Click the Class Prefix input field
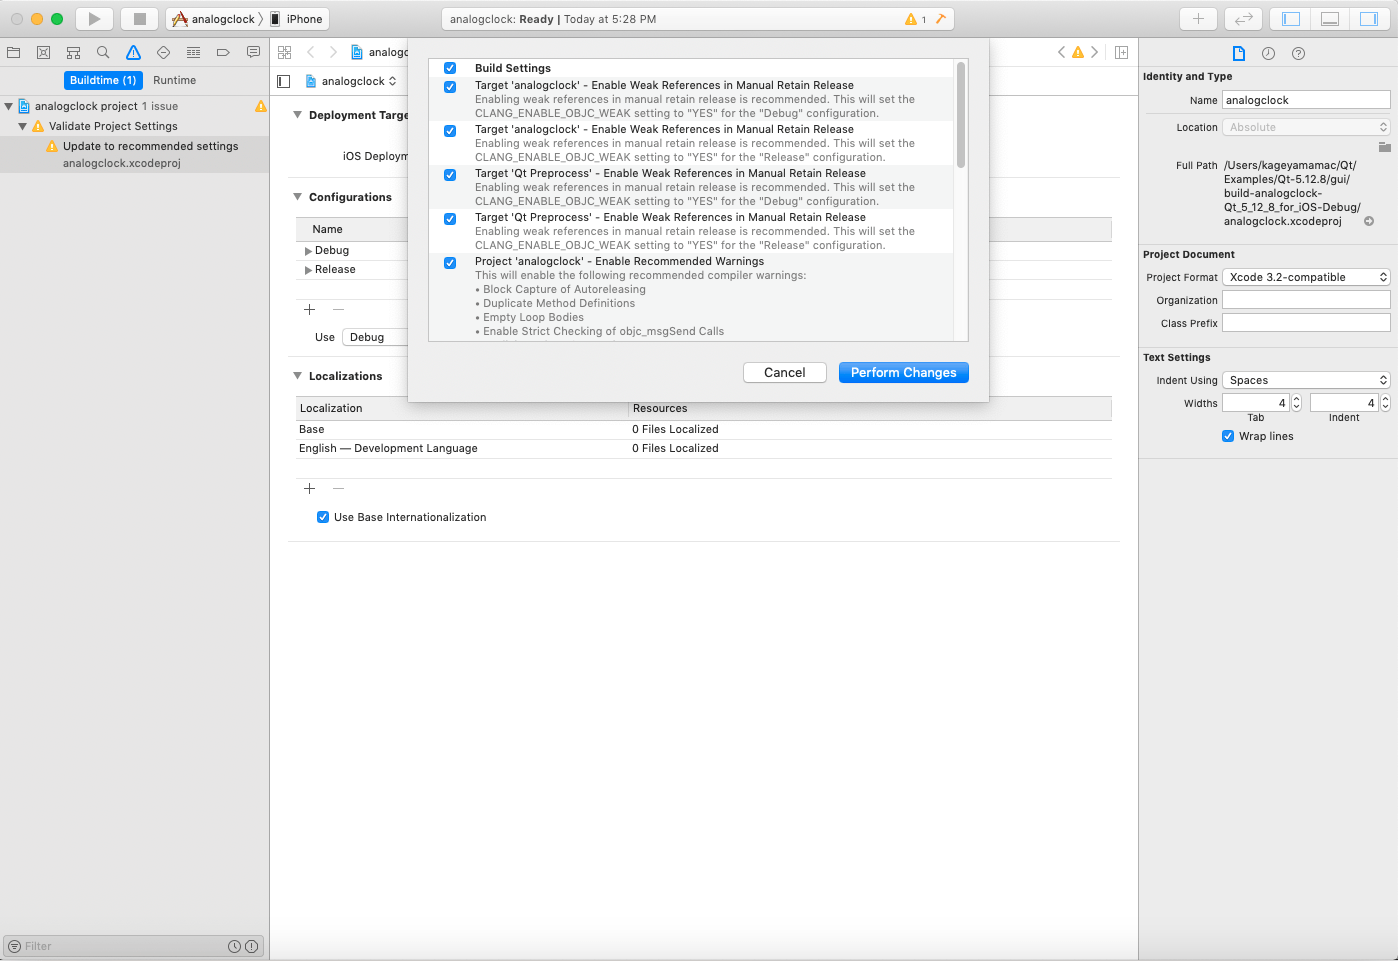Image resolution: width=1398 pixels, height=961 pixels. [x=1306, y=323]
